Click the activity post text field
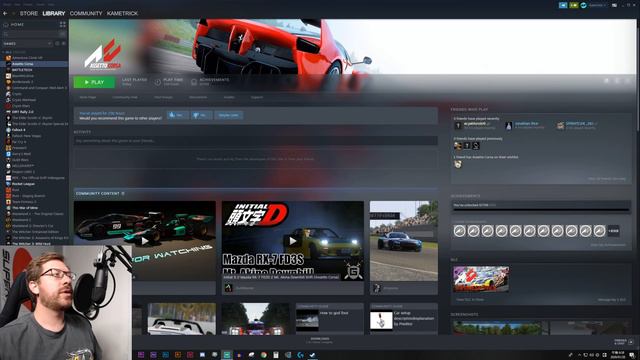The height and width of the screenshot is (360, 640). (256, 141)
